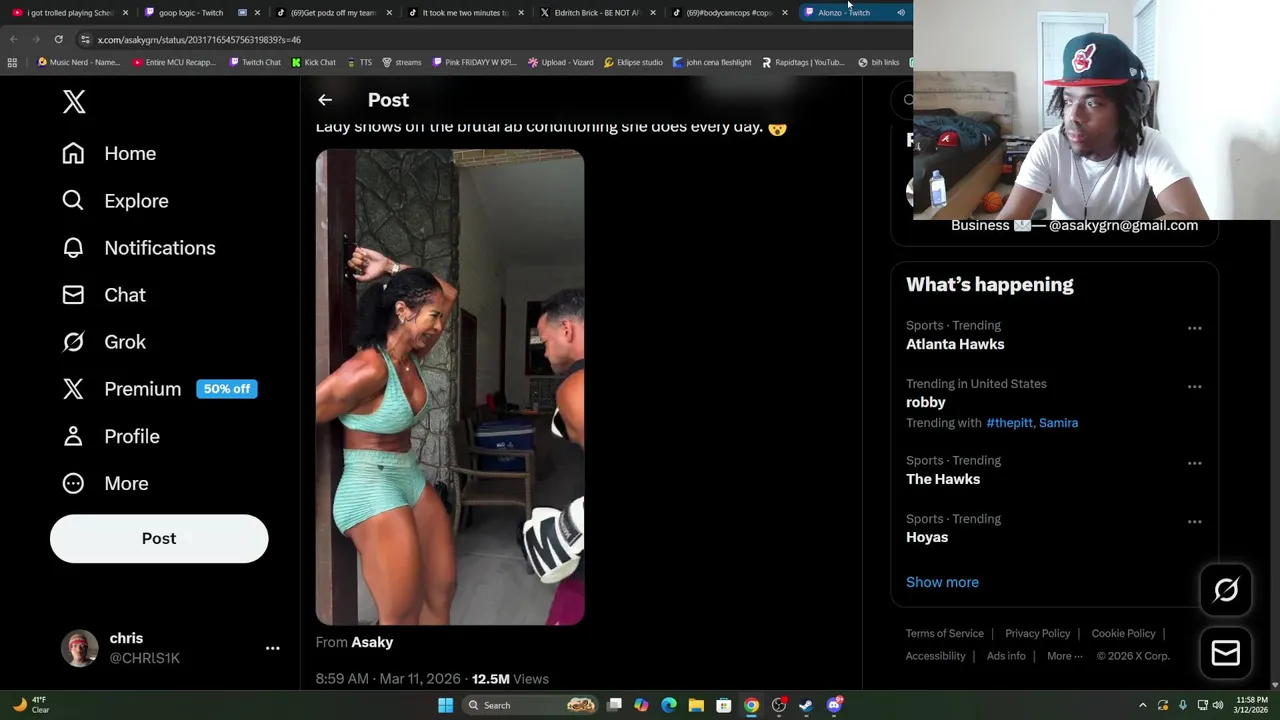Go to Profile in the sidebar

(x=111, y=436)
